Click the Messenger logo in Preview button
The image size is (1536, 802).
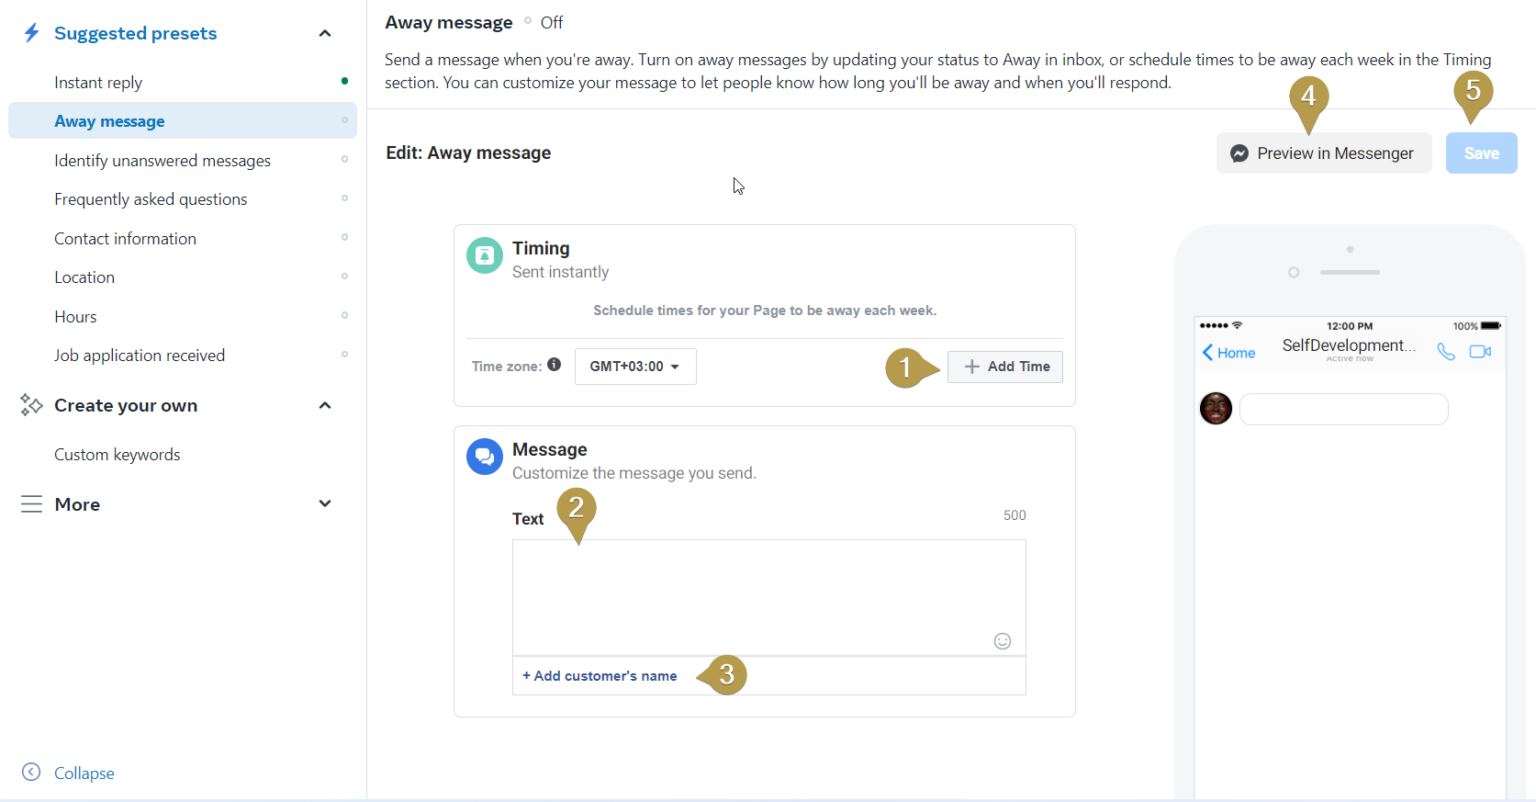point(1239,153)
